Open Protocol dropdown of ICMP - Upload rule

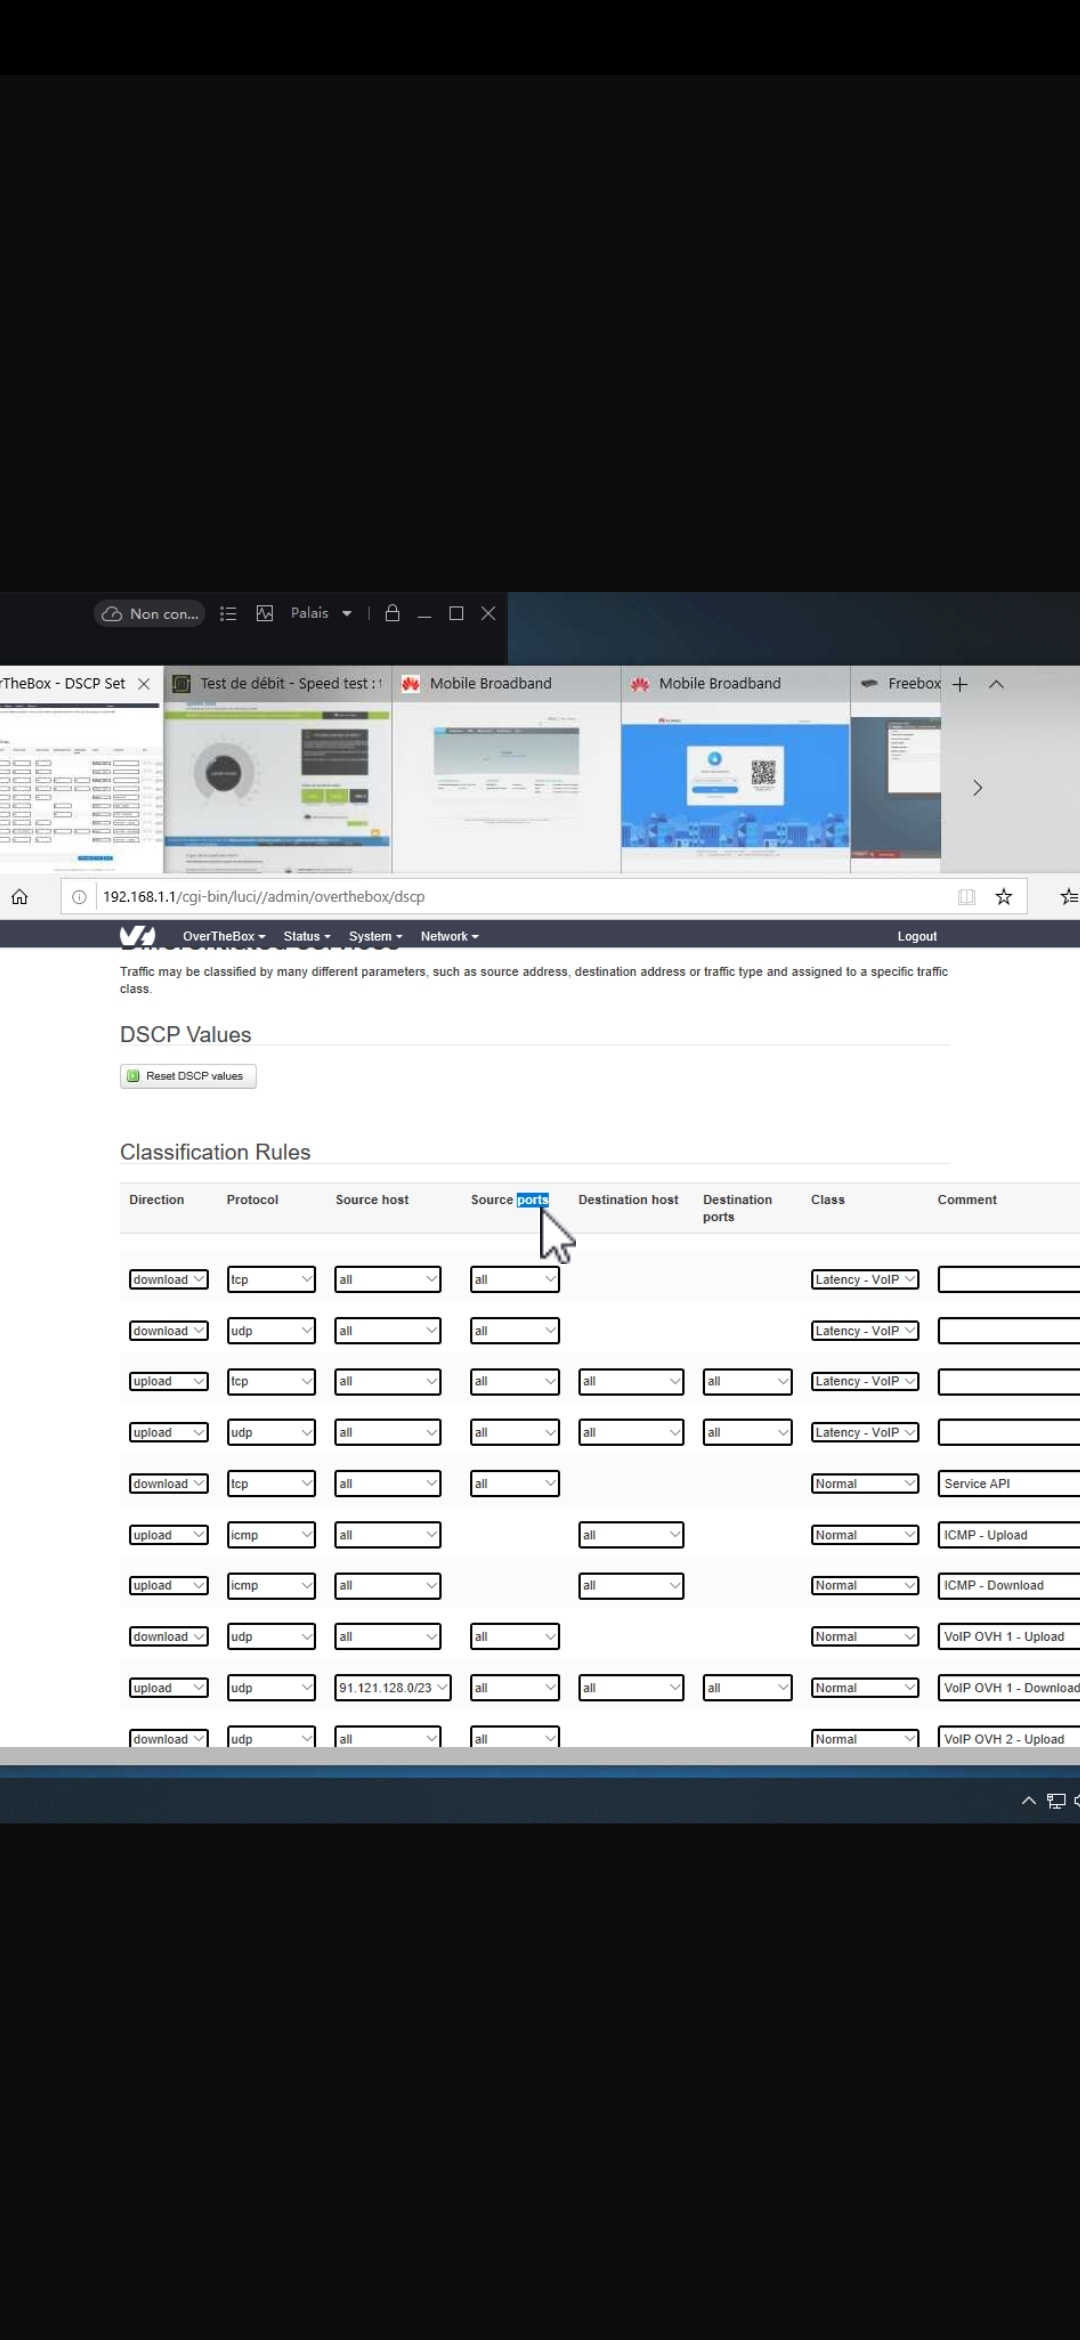coord(271,1535)
